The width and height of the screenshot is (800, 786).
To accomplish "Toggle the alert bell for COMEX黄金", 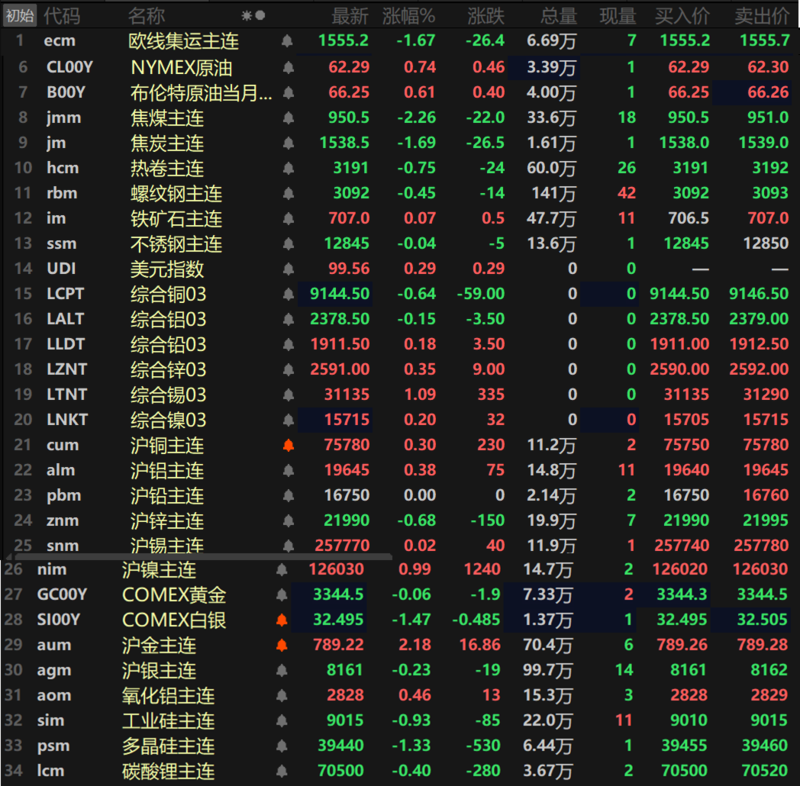I will pyautogui.click(x=282, y=595).
